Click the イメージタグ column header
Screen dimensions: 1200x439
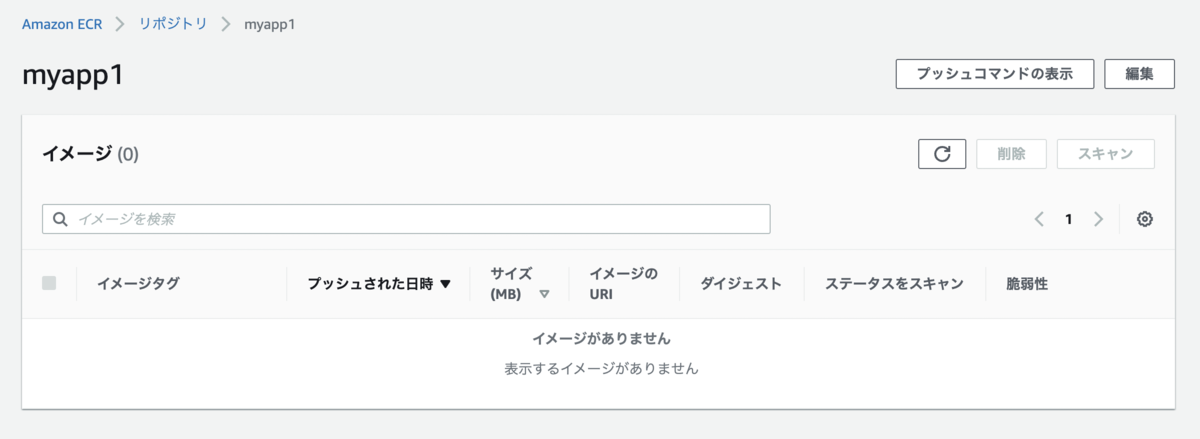tap(138, 284)
